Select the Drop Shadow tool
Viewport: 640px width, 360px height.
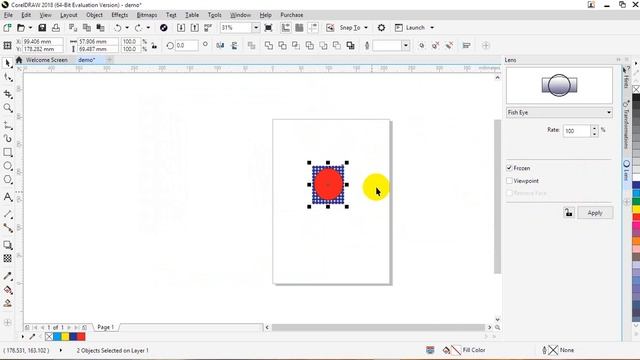(x=7, y=245)
